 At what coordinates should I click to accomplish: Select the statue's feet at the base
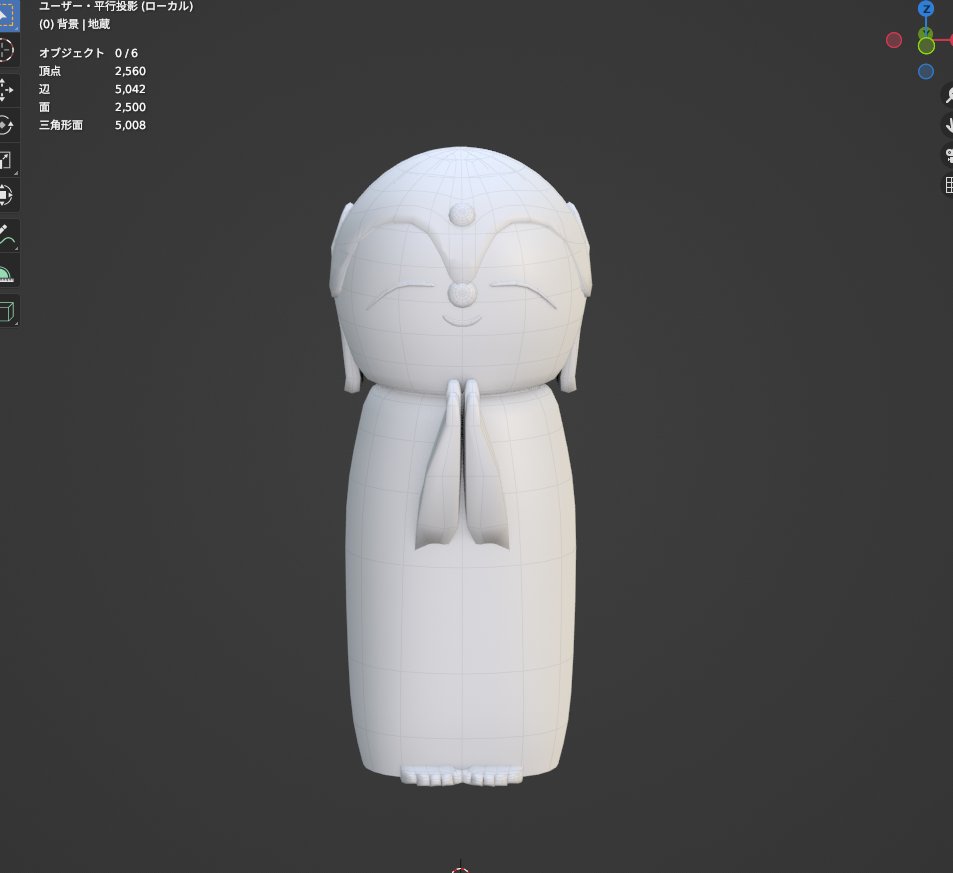(x=461, y=776)
